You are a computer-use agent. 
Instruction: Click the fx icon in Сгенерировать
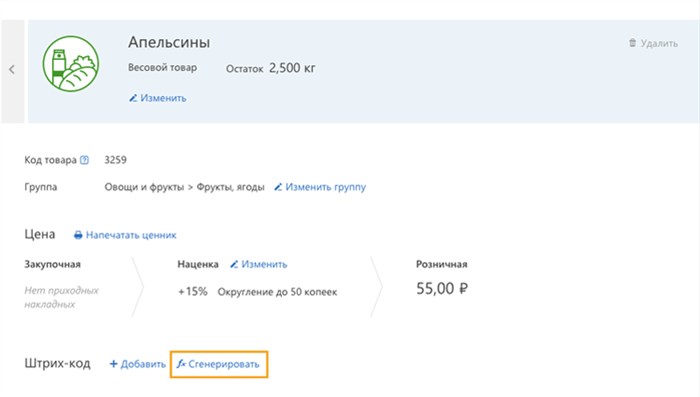[181, 364]
